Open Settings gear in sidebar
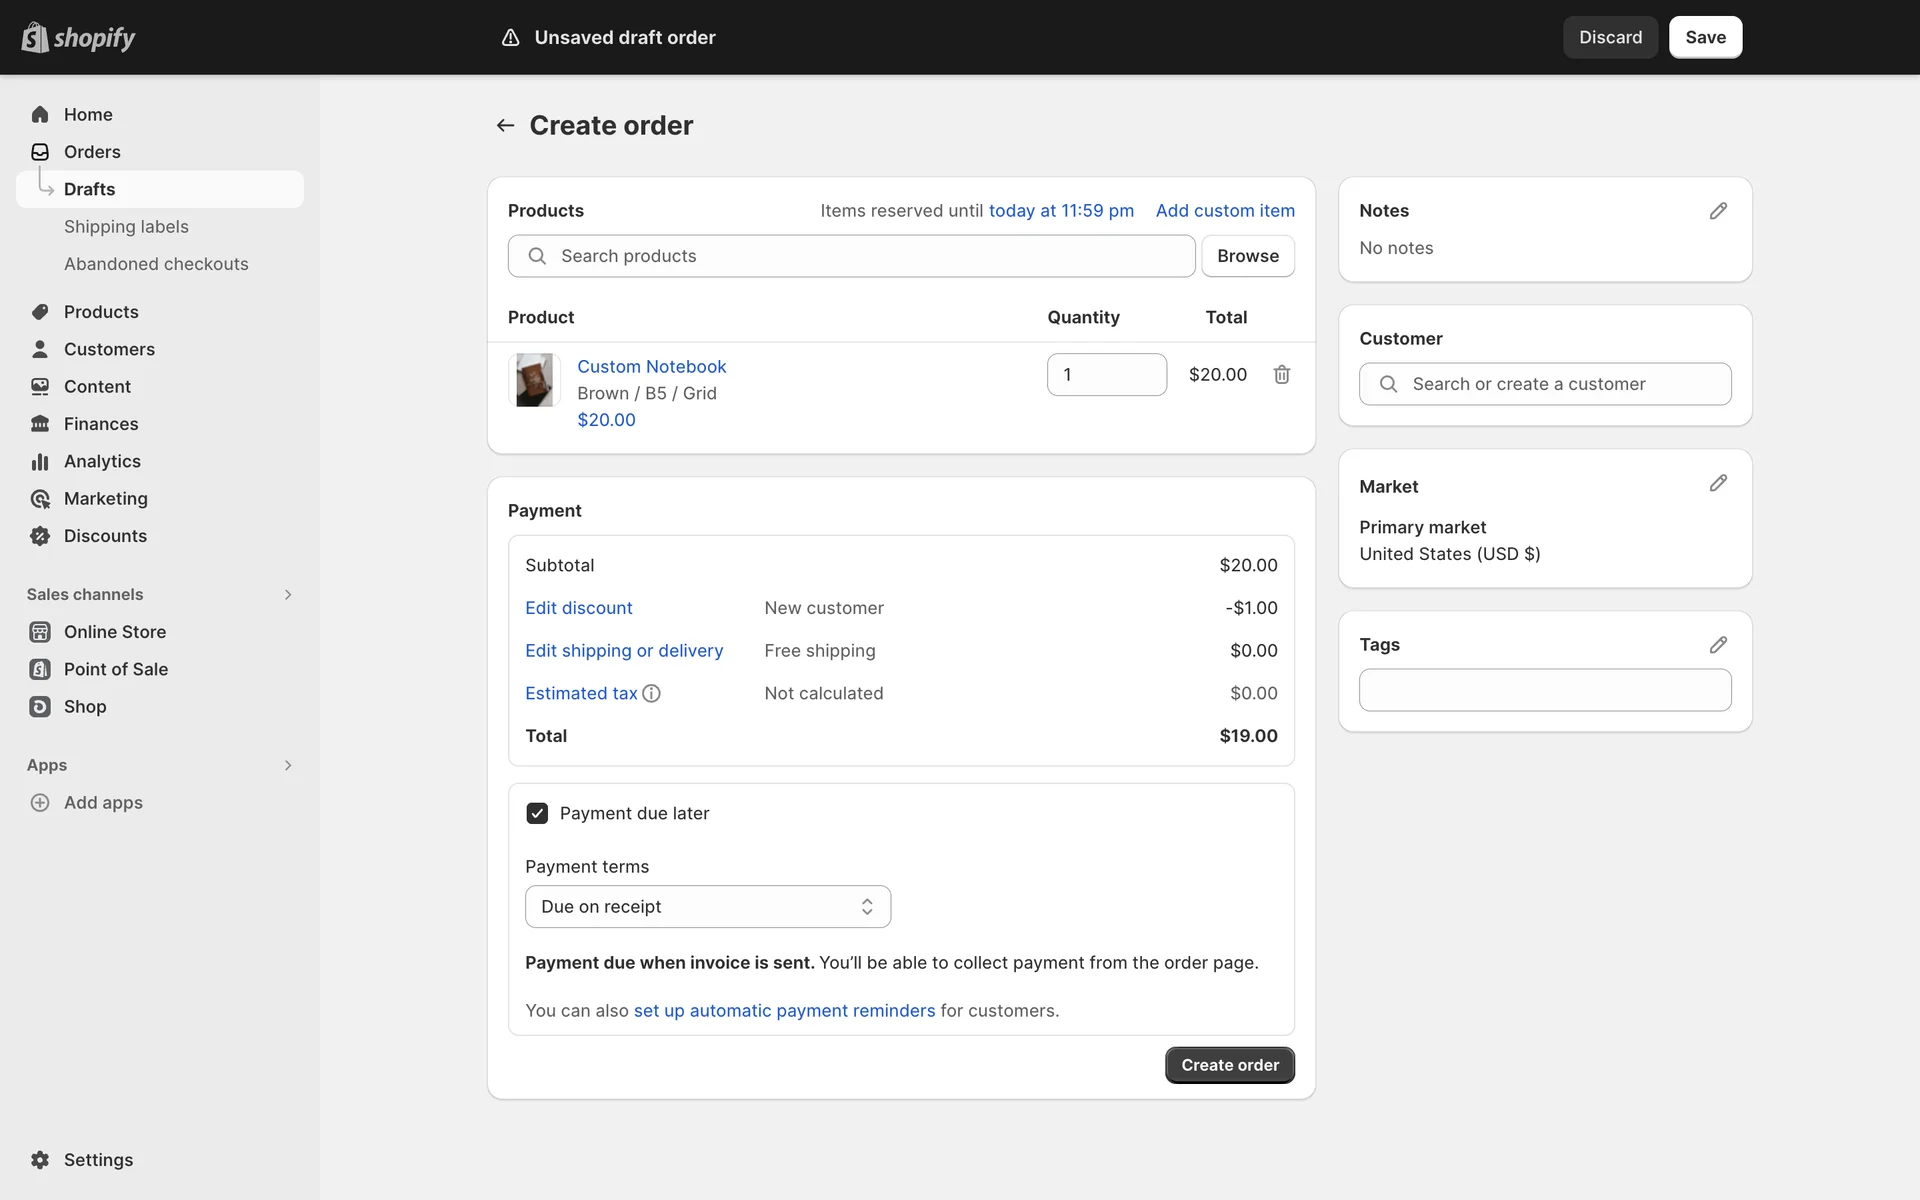Viewport: 1920px width, 1200px height. 40,1159
